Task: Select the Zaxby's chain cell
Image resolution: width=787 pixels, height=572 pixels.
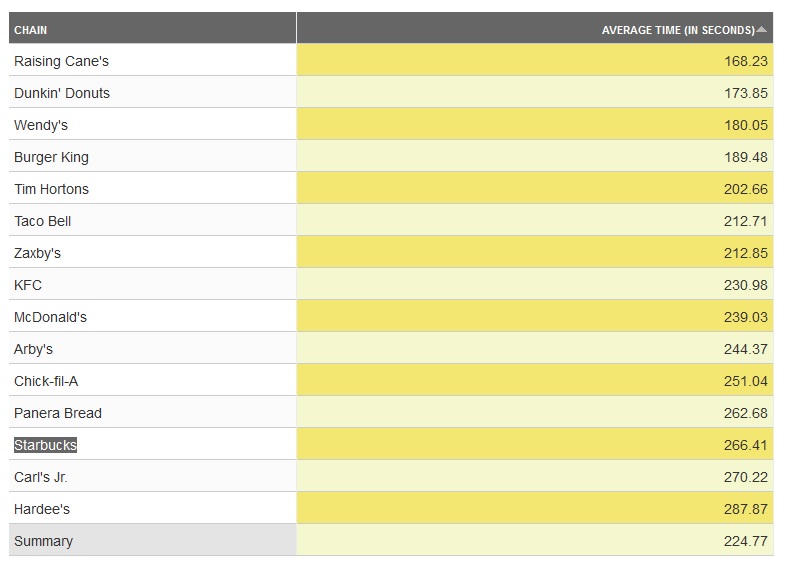Action: [x=38, y=253]
